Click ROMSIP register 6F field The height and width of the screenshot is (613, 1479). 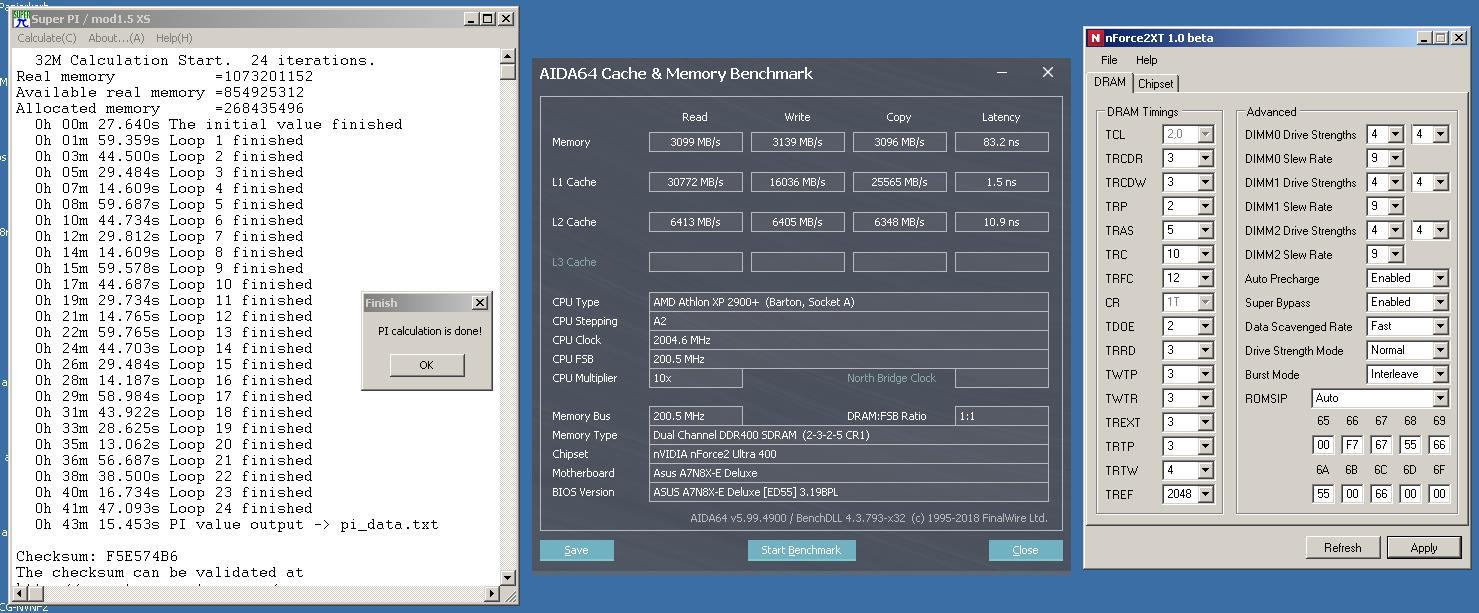point(1439,493)
